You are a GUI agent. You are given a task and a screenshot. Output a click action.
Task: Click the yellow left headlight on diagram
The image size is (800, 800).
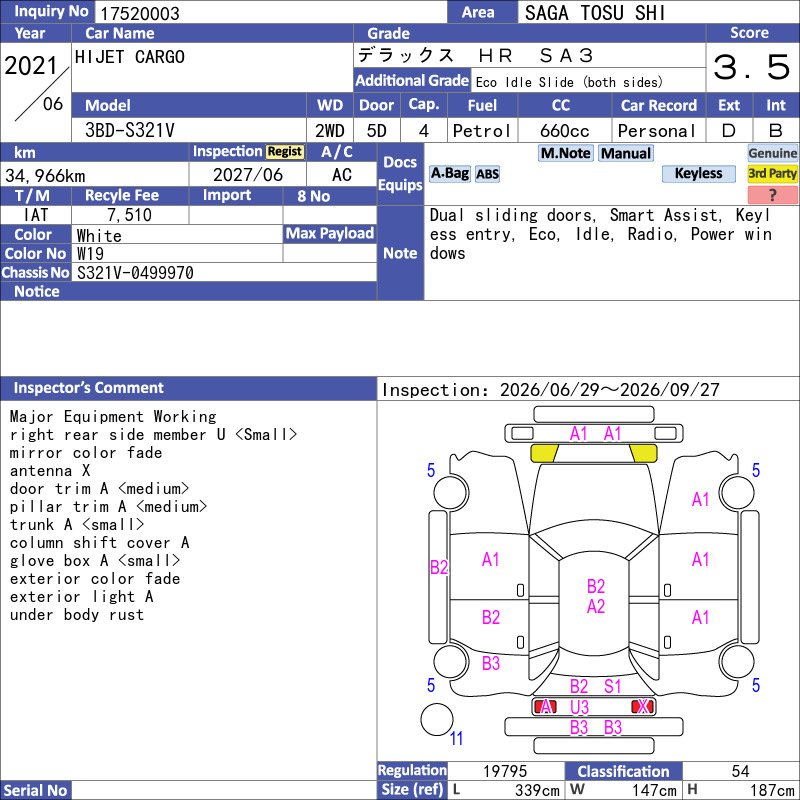(x=544, y=453)
